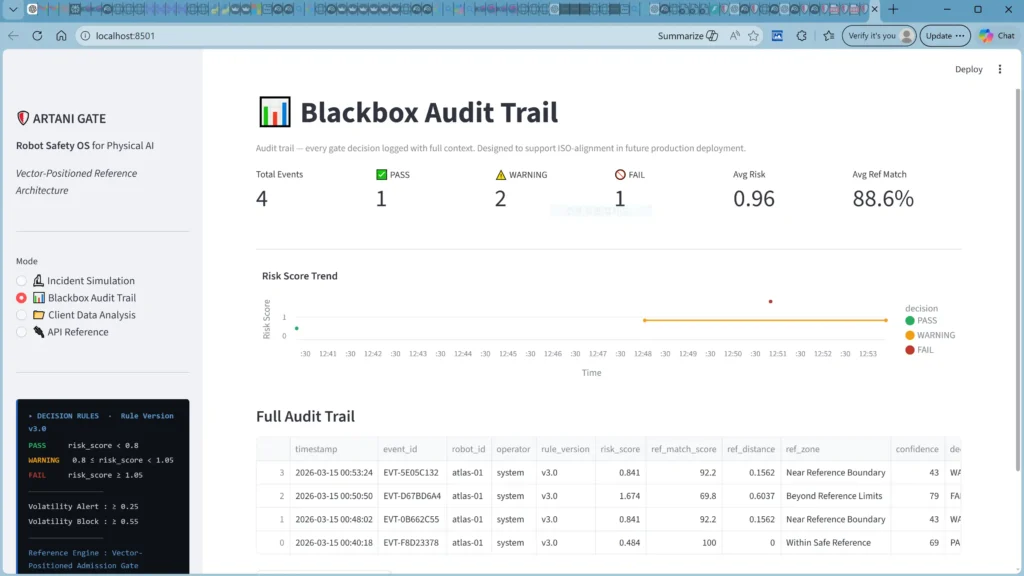Click the Verify it's you profile button
This screenshot has width=1024, height=576.
click(x=879, y=35)
